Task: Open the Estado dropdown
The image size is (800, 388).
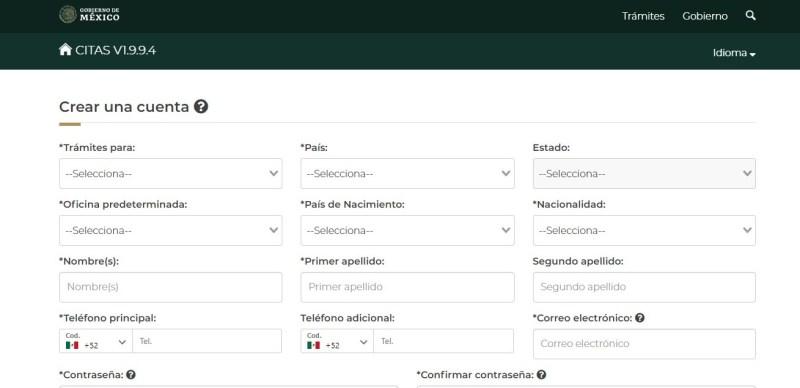Action: click(x=644, y=174)
